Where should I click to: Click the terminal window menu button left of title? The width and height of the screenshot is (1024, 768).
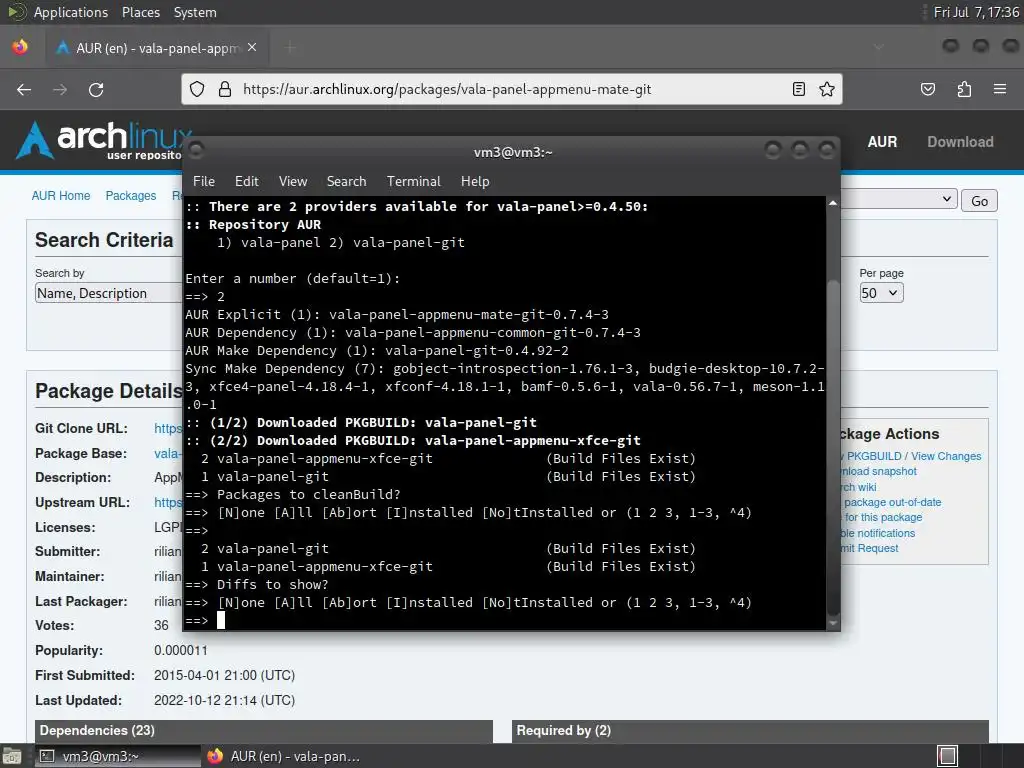point(196,151)
